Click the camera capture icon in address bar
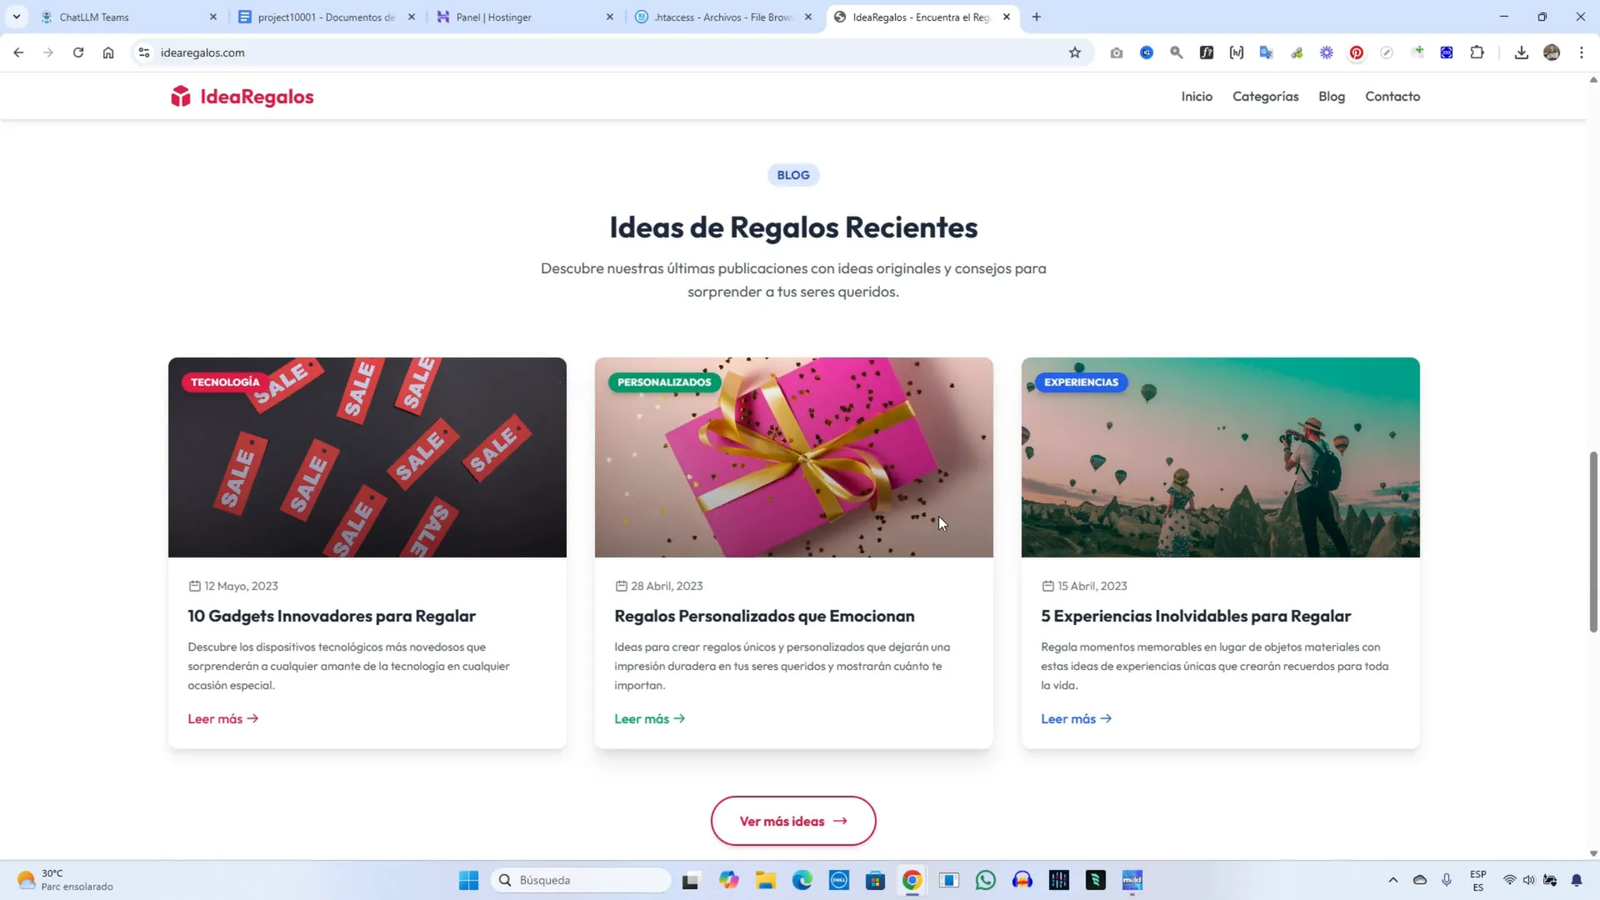 point(1118,52)
